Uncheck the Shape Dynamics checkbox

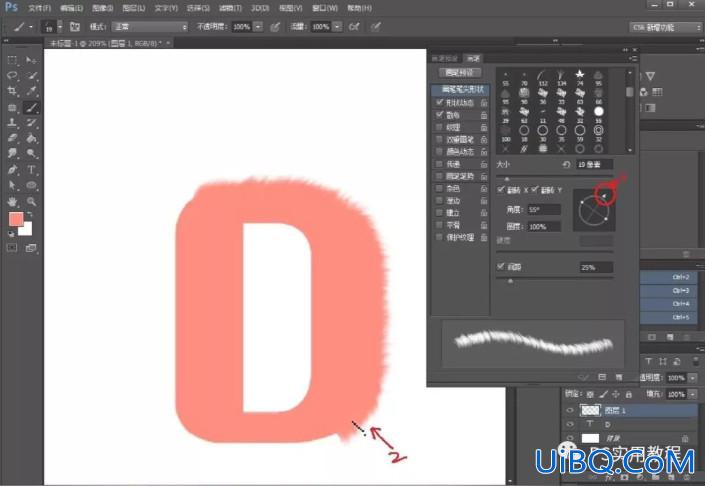tap(439, 103)
